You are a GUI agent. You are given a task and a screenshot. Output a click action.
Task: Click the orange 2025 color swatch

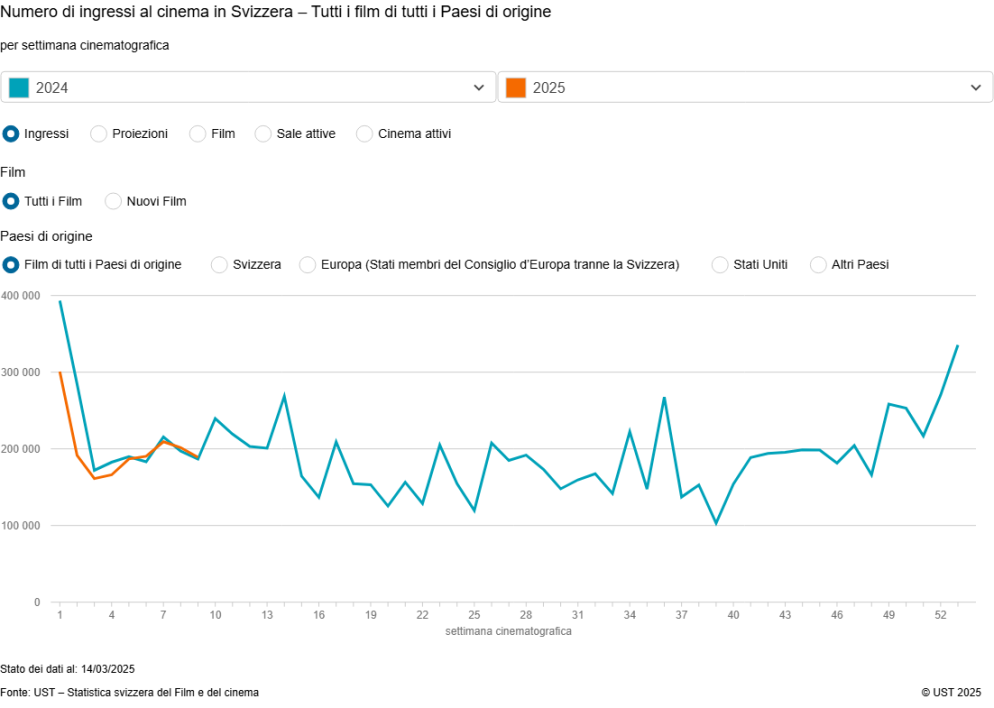pyautogui.click(x=516, y=87)
